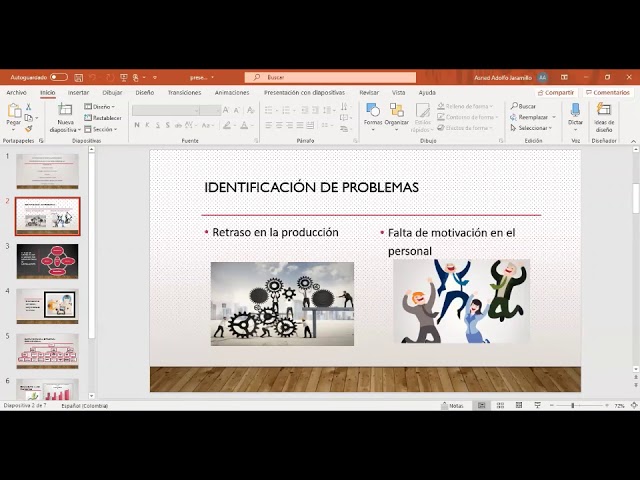The image size is (640, 480).
Task: Open the Insertar tab
Action: click(78, 92)
